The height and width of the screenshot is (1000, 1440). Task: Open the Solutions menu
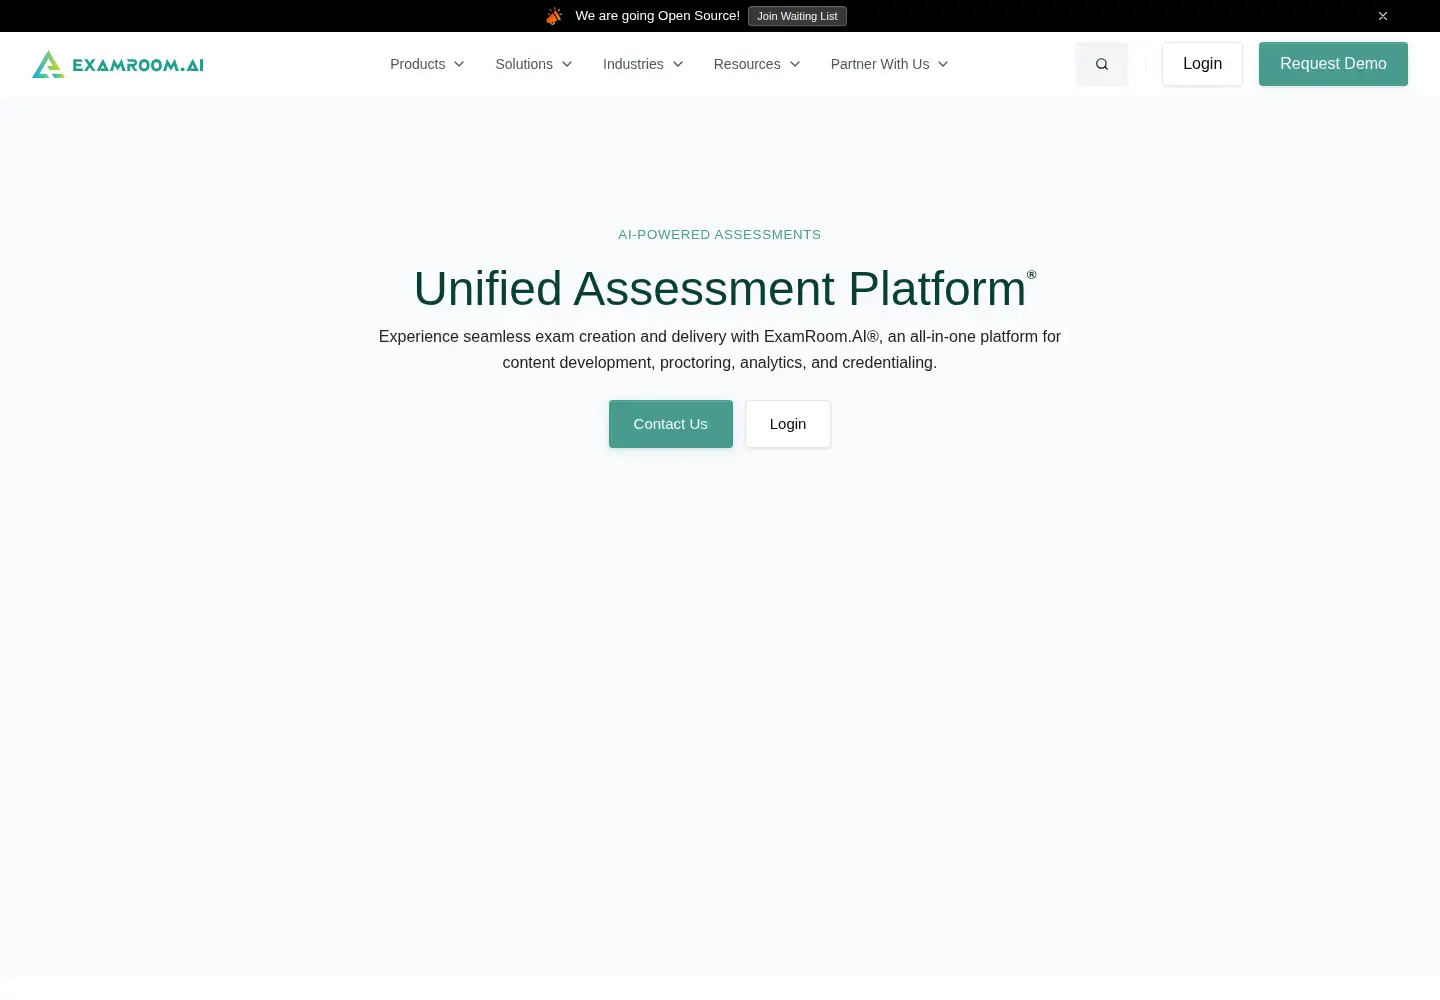click(534, 64)
